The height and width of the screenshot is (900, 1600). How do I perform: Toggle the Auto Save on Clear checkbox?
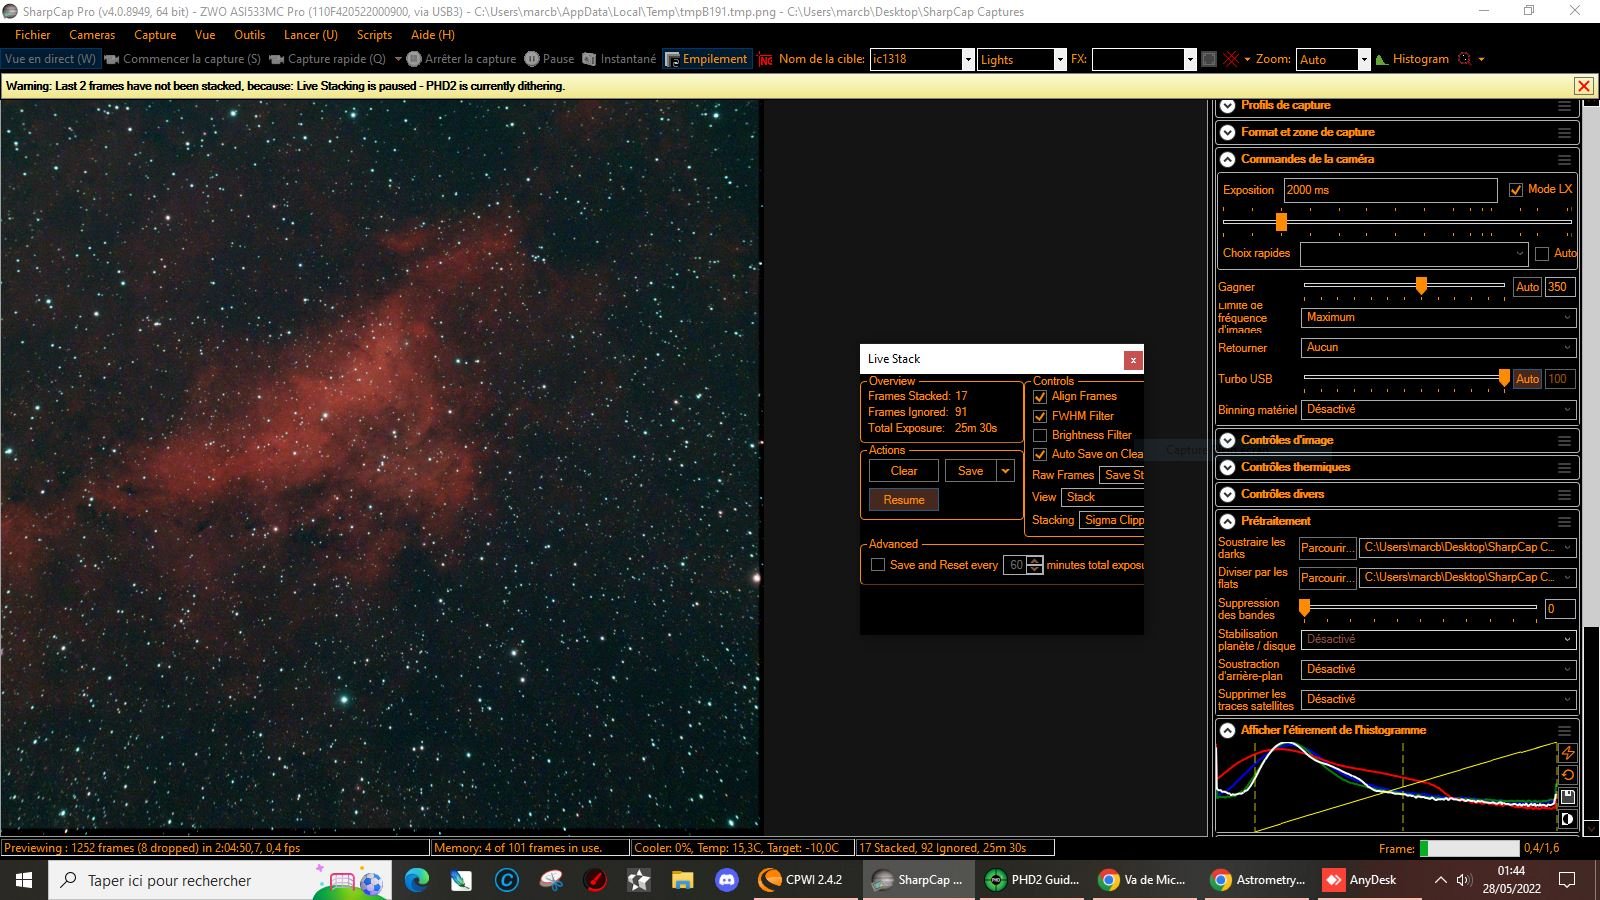pos(1040,454)
